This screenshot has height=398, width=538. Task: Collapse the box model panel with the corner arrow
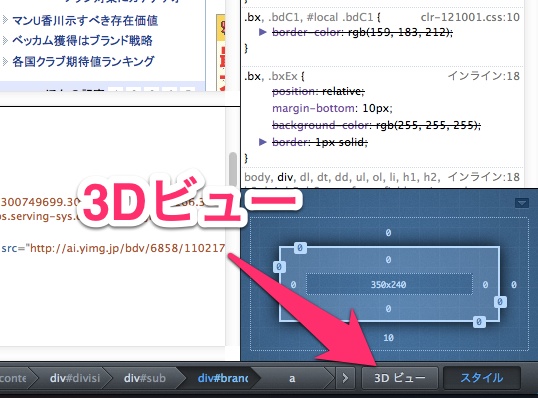tap(522, 203)
